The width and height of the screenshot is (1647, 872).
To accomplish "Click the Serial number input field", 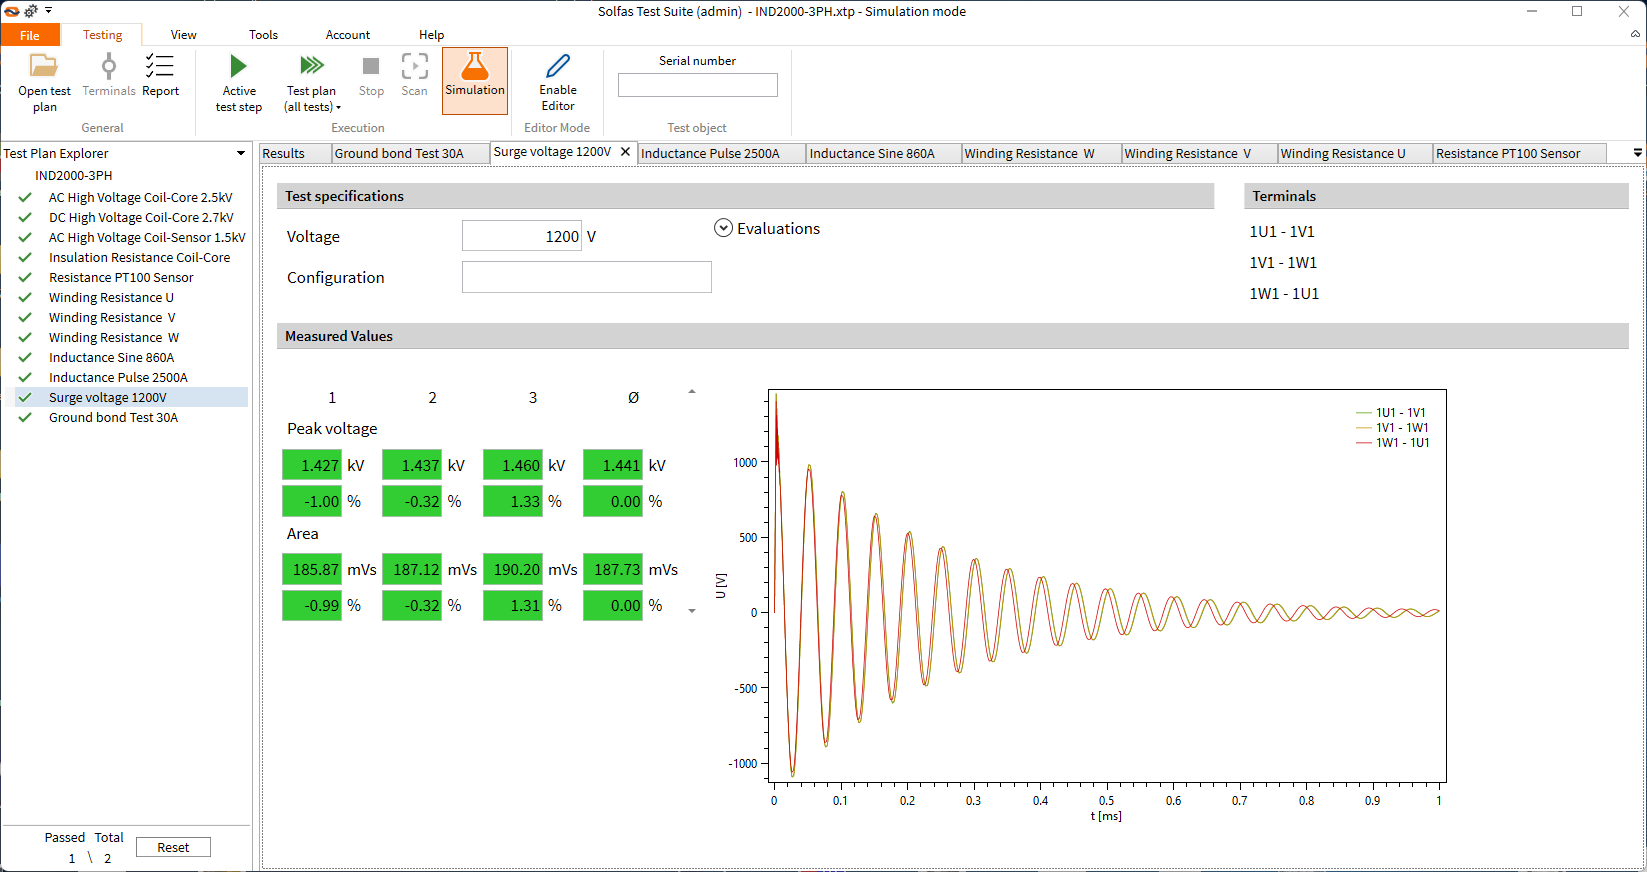I will 697,86.
